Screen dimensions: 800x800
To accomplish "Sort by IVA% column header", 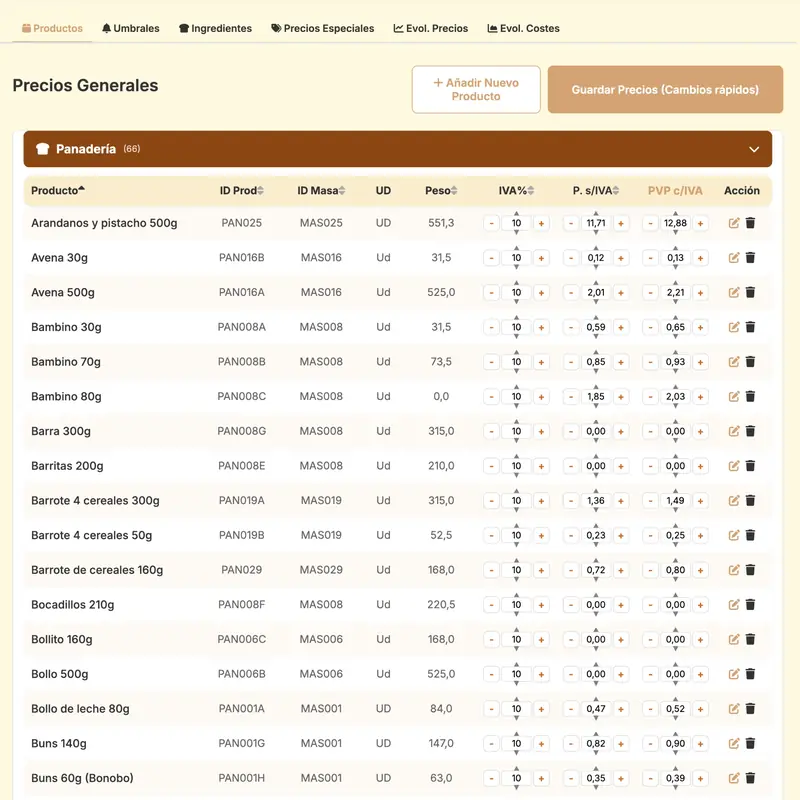I will (516, 190).
